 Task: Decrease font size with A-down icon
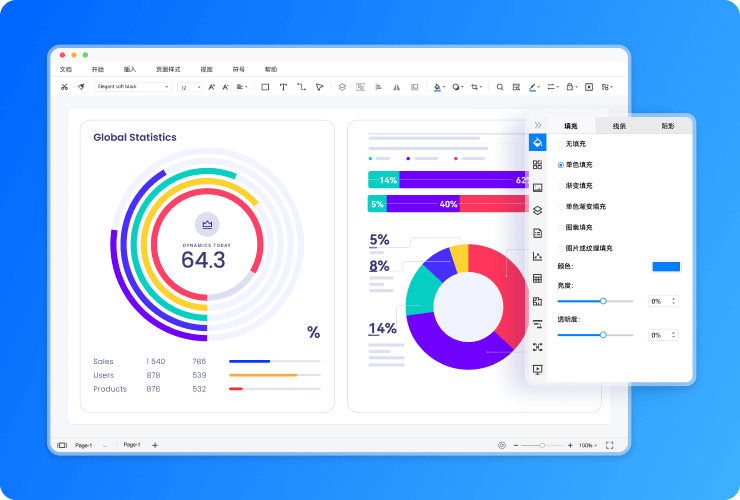point(226,87)
